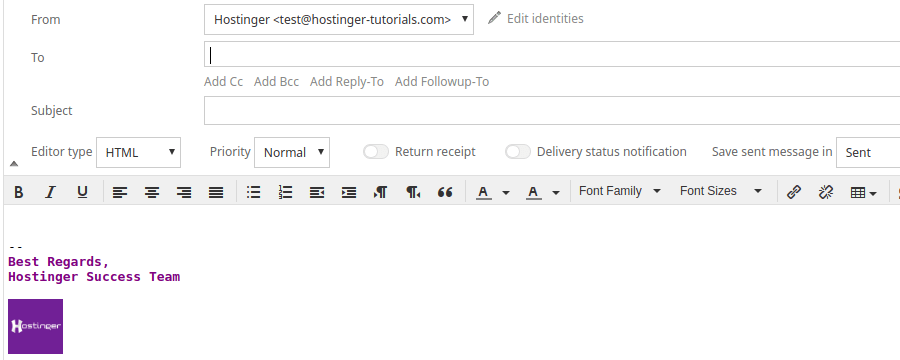
Task: Set left-to-right text direction
Action: click(x=381, y=192)
